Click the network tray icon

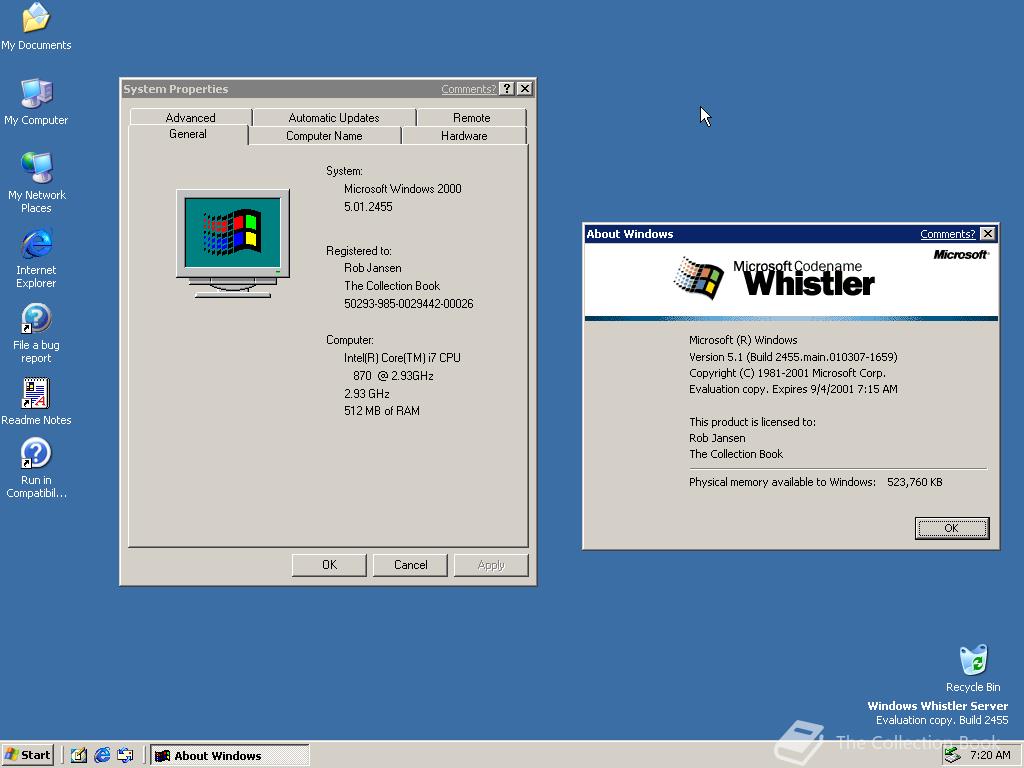pyautogui.click(x=953, y=755)
